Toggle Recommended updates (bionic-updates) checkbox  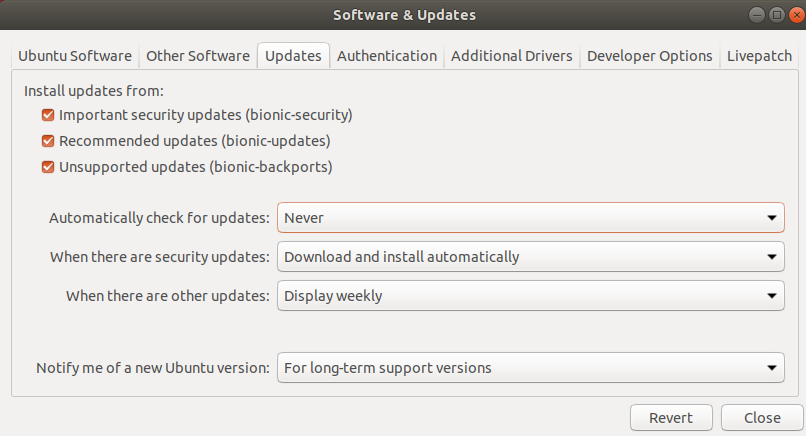point(48,141)
